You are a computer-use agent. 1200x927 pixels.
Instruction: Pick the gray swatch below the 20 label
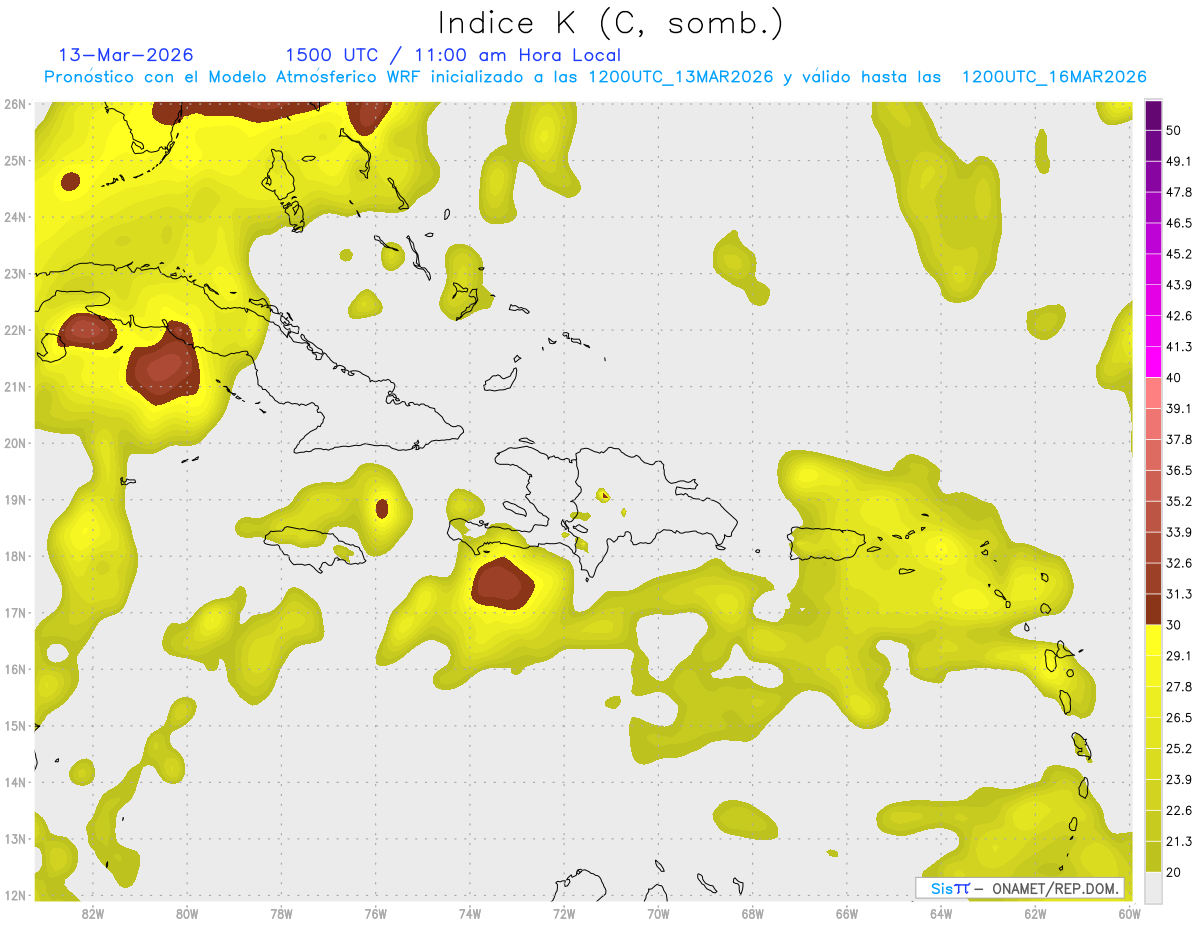[1153, 887]
